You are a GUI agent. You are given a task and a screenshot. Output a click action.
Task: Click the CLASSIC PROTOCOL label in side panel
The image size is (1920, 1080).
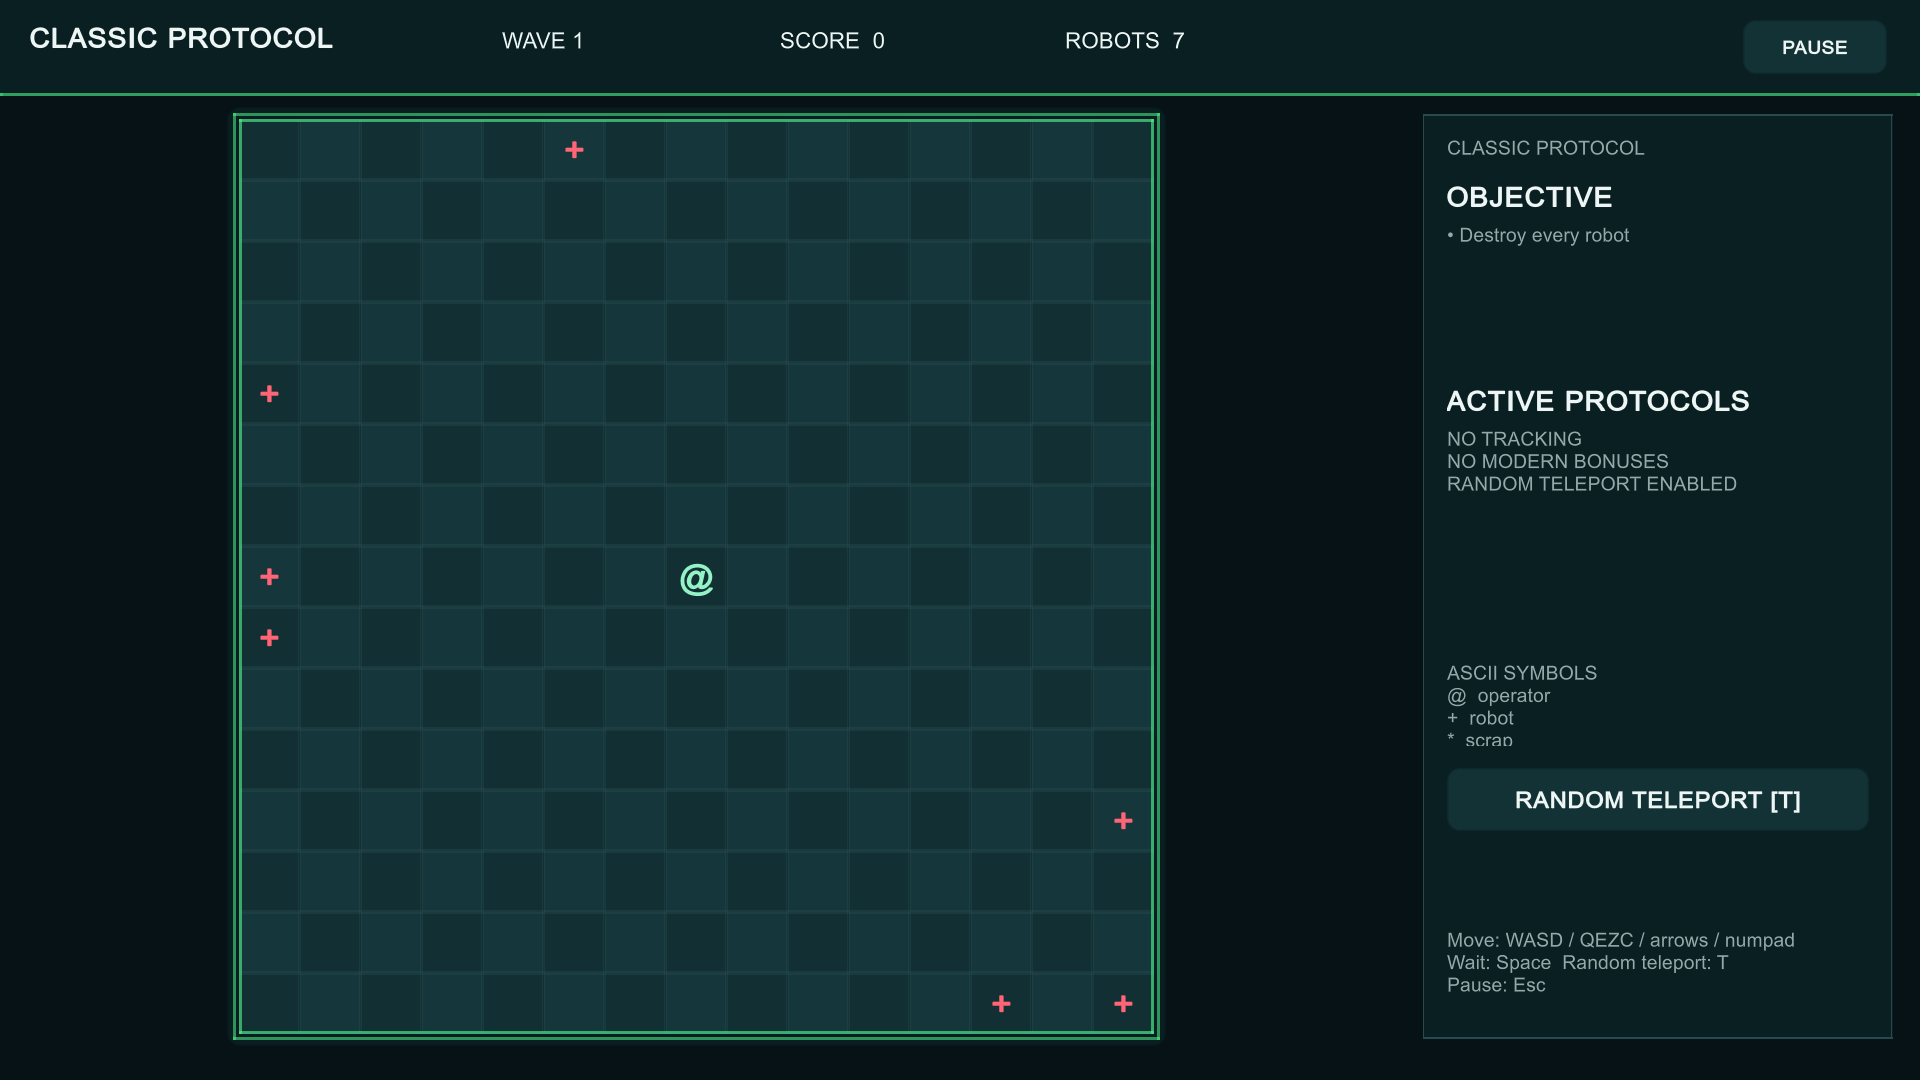pyautogui.click(x=1545, y=148)
